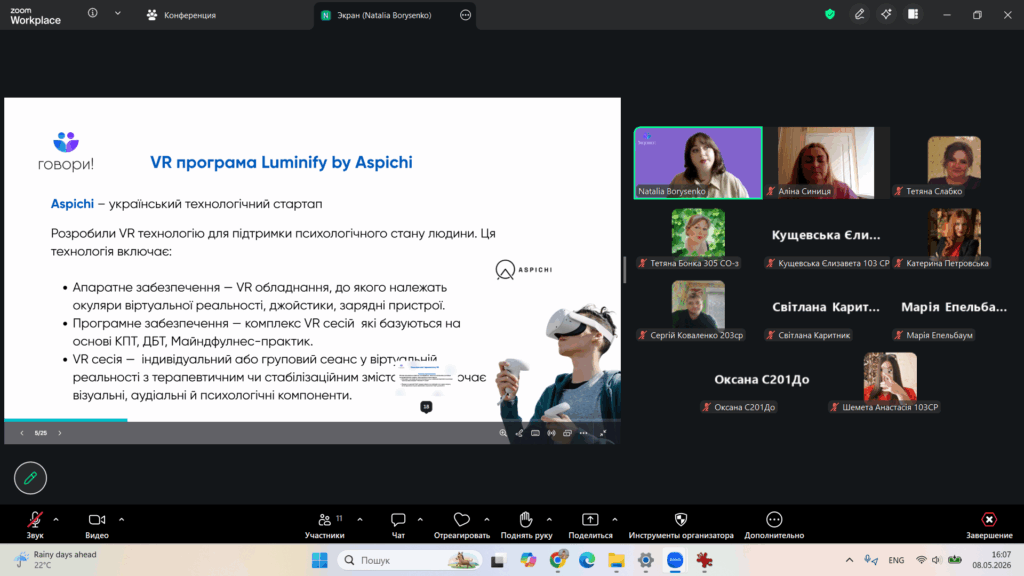Click Windows taskbar Пошук search field
This screenshot has width=1024, height=576.
[x=409, y=560]
